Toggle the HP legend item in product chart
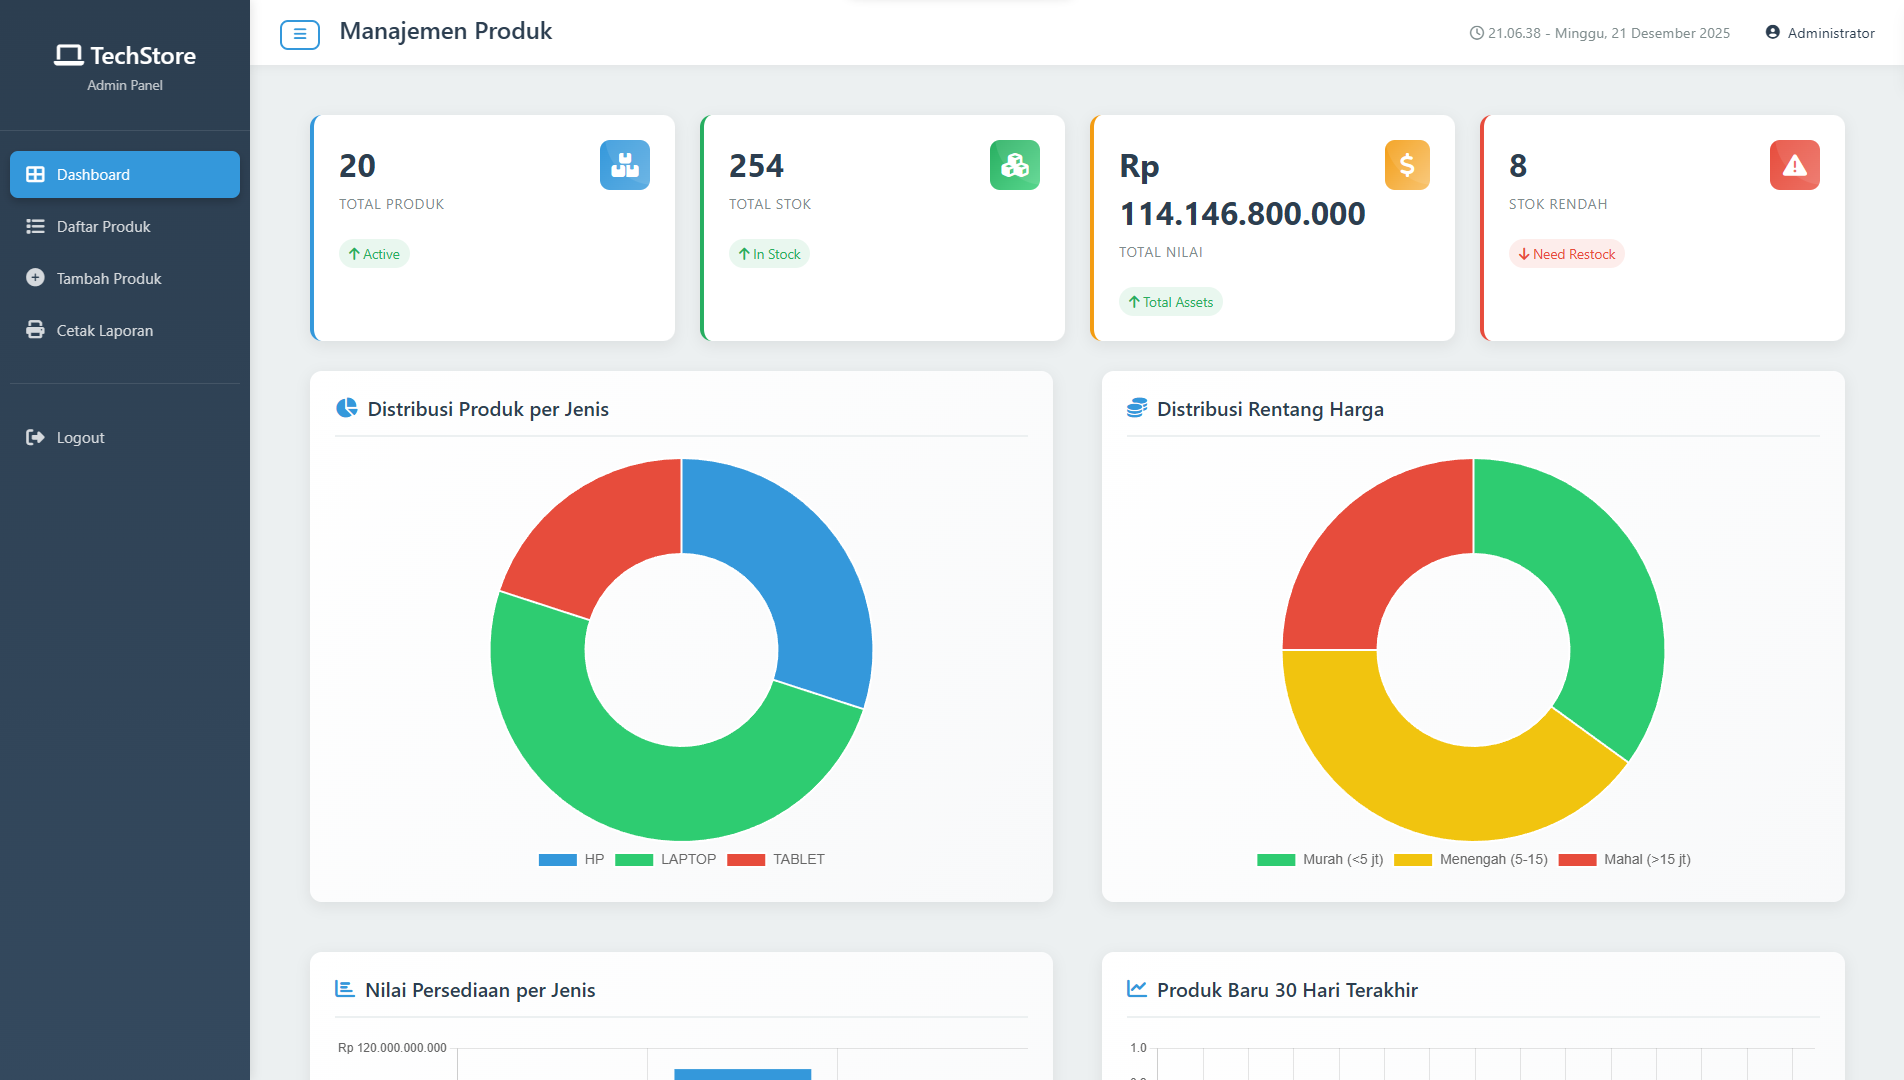 (x=572, y=860)
